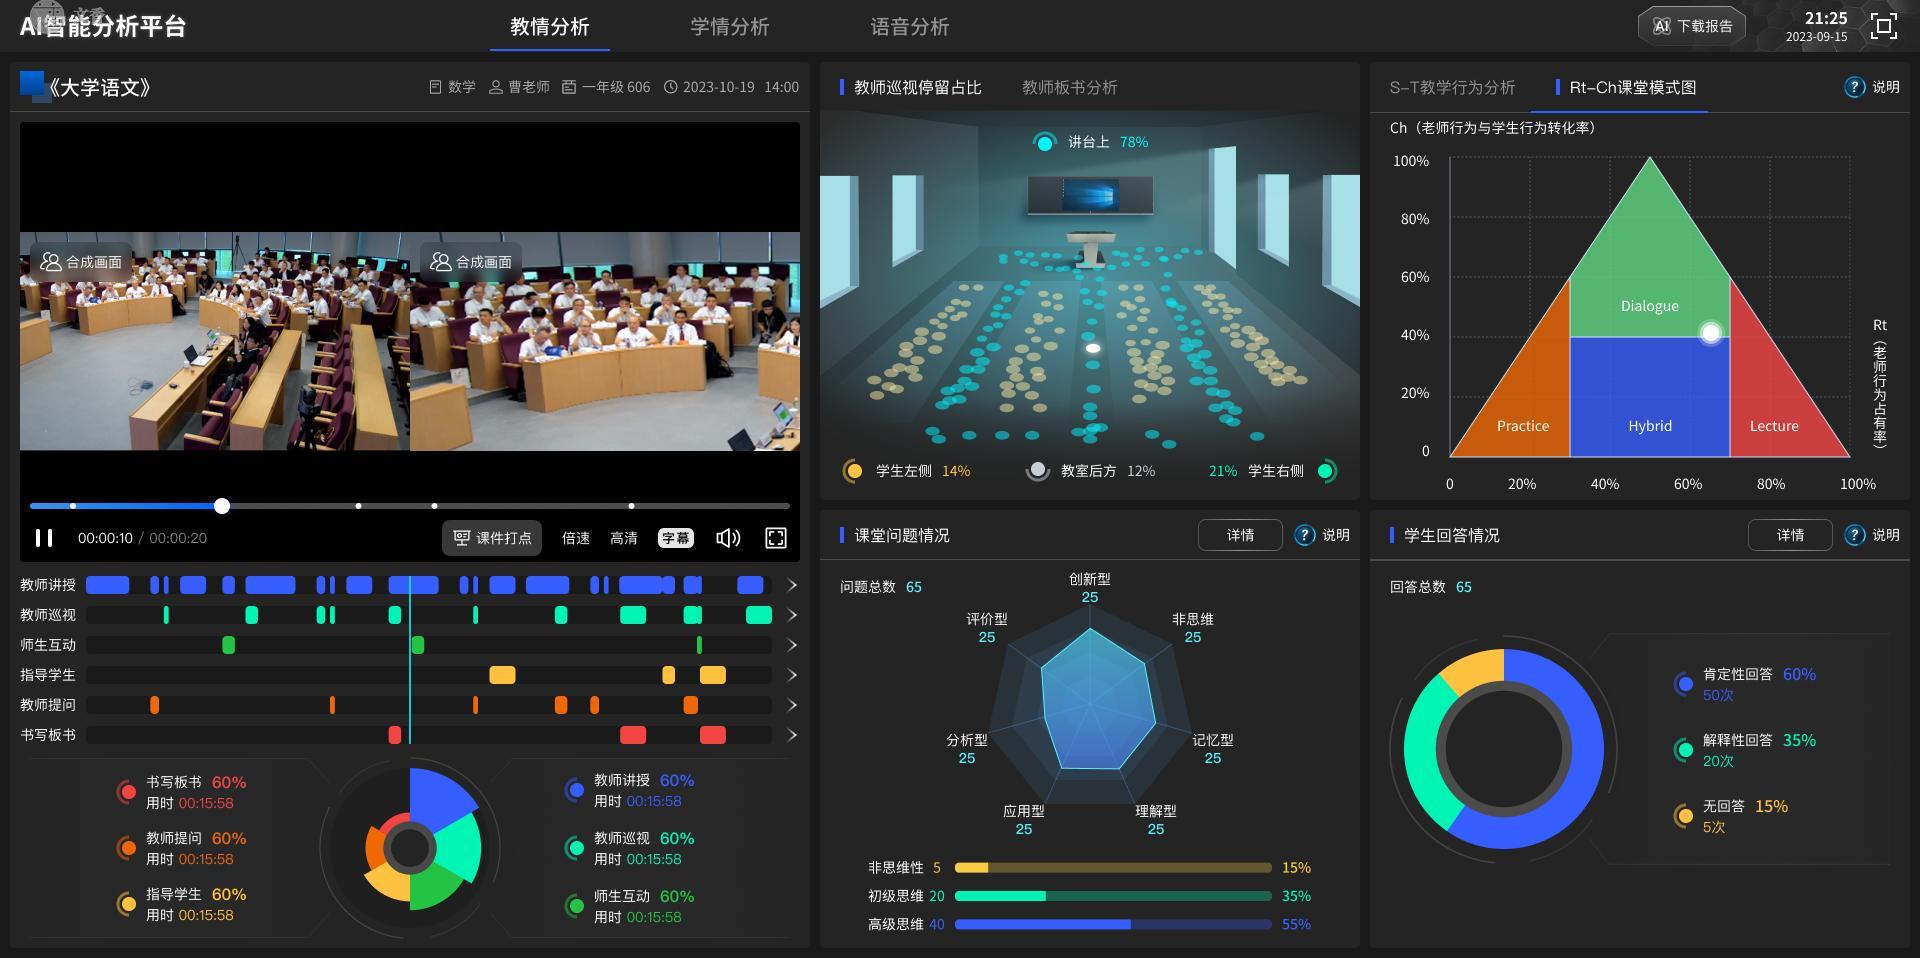The height and width of the screenshot is (958, 1920).
Task: Mute the video volume speaker icon
Action: pyautogui.click(x=728, y=538)
